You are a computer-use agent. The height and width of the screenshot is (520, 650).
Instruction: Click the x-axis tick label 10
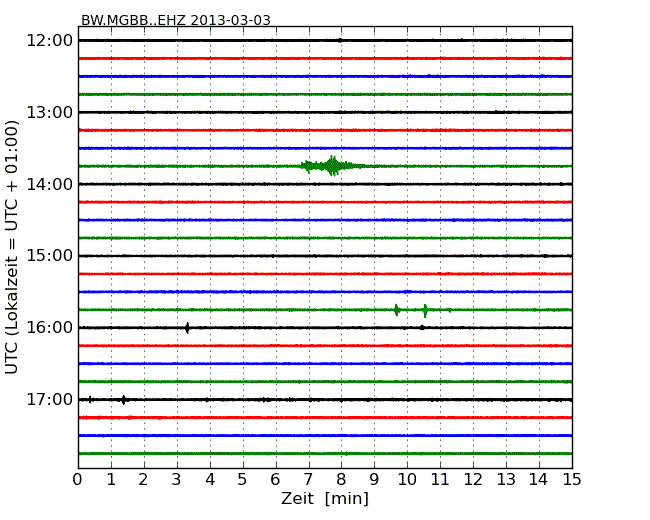(x=407, y=480)
